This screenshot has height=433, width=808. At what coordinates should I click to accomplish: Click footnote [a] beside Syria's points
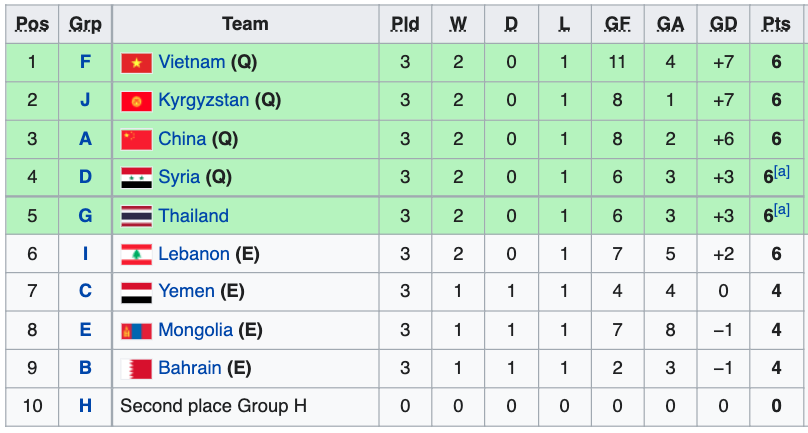click(782, 172)
